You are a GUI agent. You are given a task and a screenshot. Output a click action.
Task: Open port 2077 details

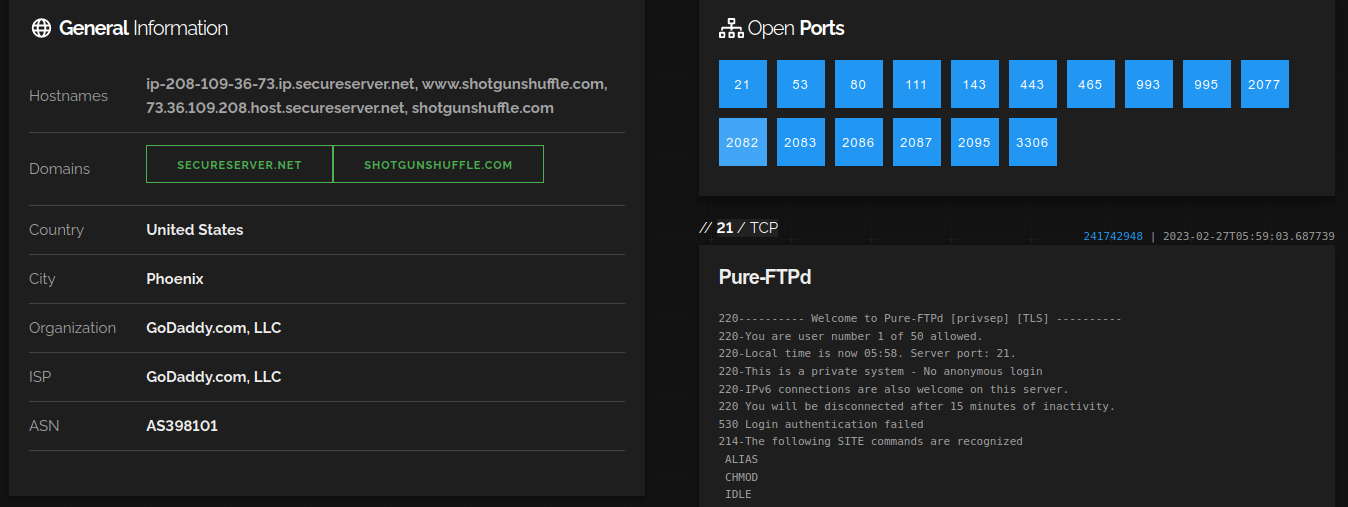click(1264, 84)
